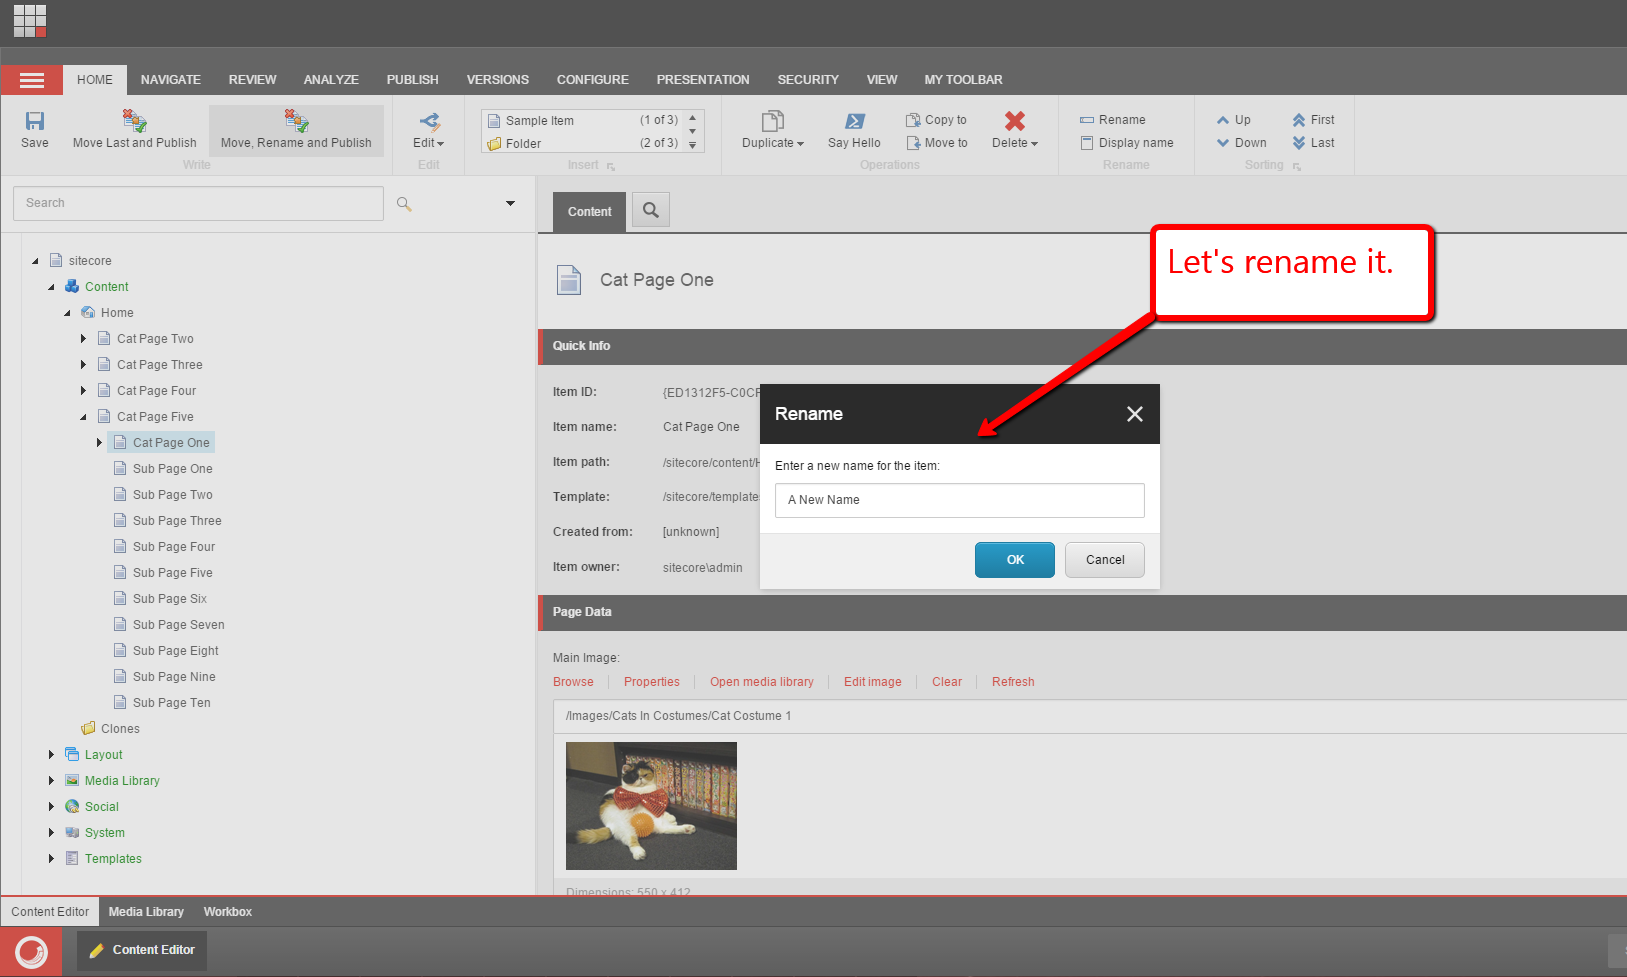Open the Sitecore desktop launchpad grid icon
The width and height of the screenshot is (1627, 977).
pos(30,20)
